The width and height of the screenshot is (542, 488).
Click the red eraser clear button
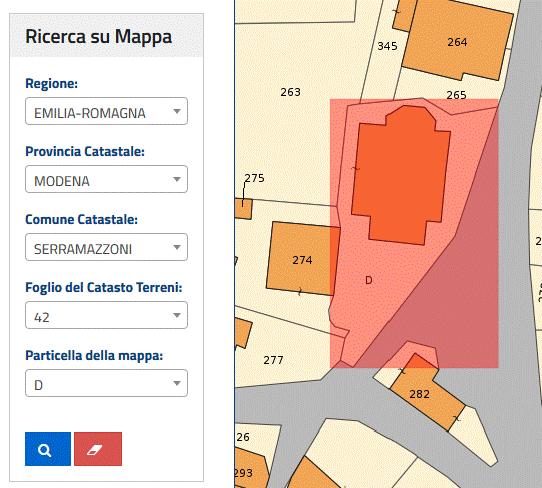(98, 449)
